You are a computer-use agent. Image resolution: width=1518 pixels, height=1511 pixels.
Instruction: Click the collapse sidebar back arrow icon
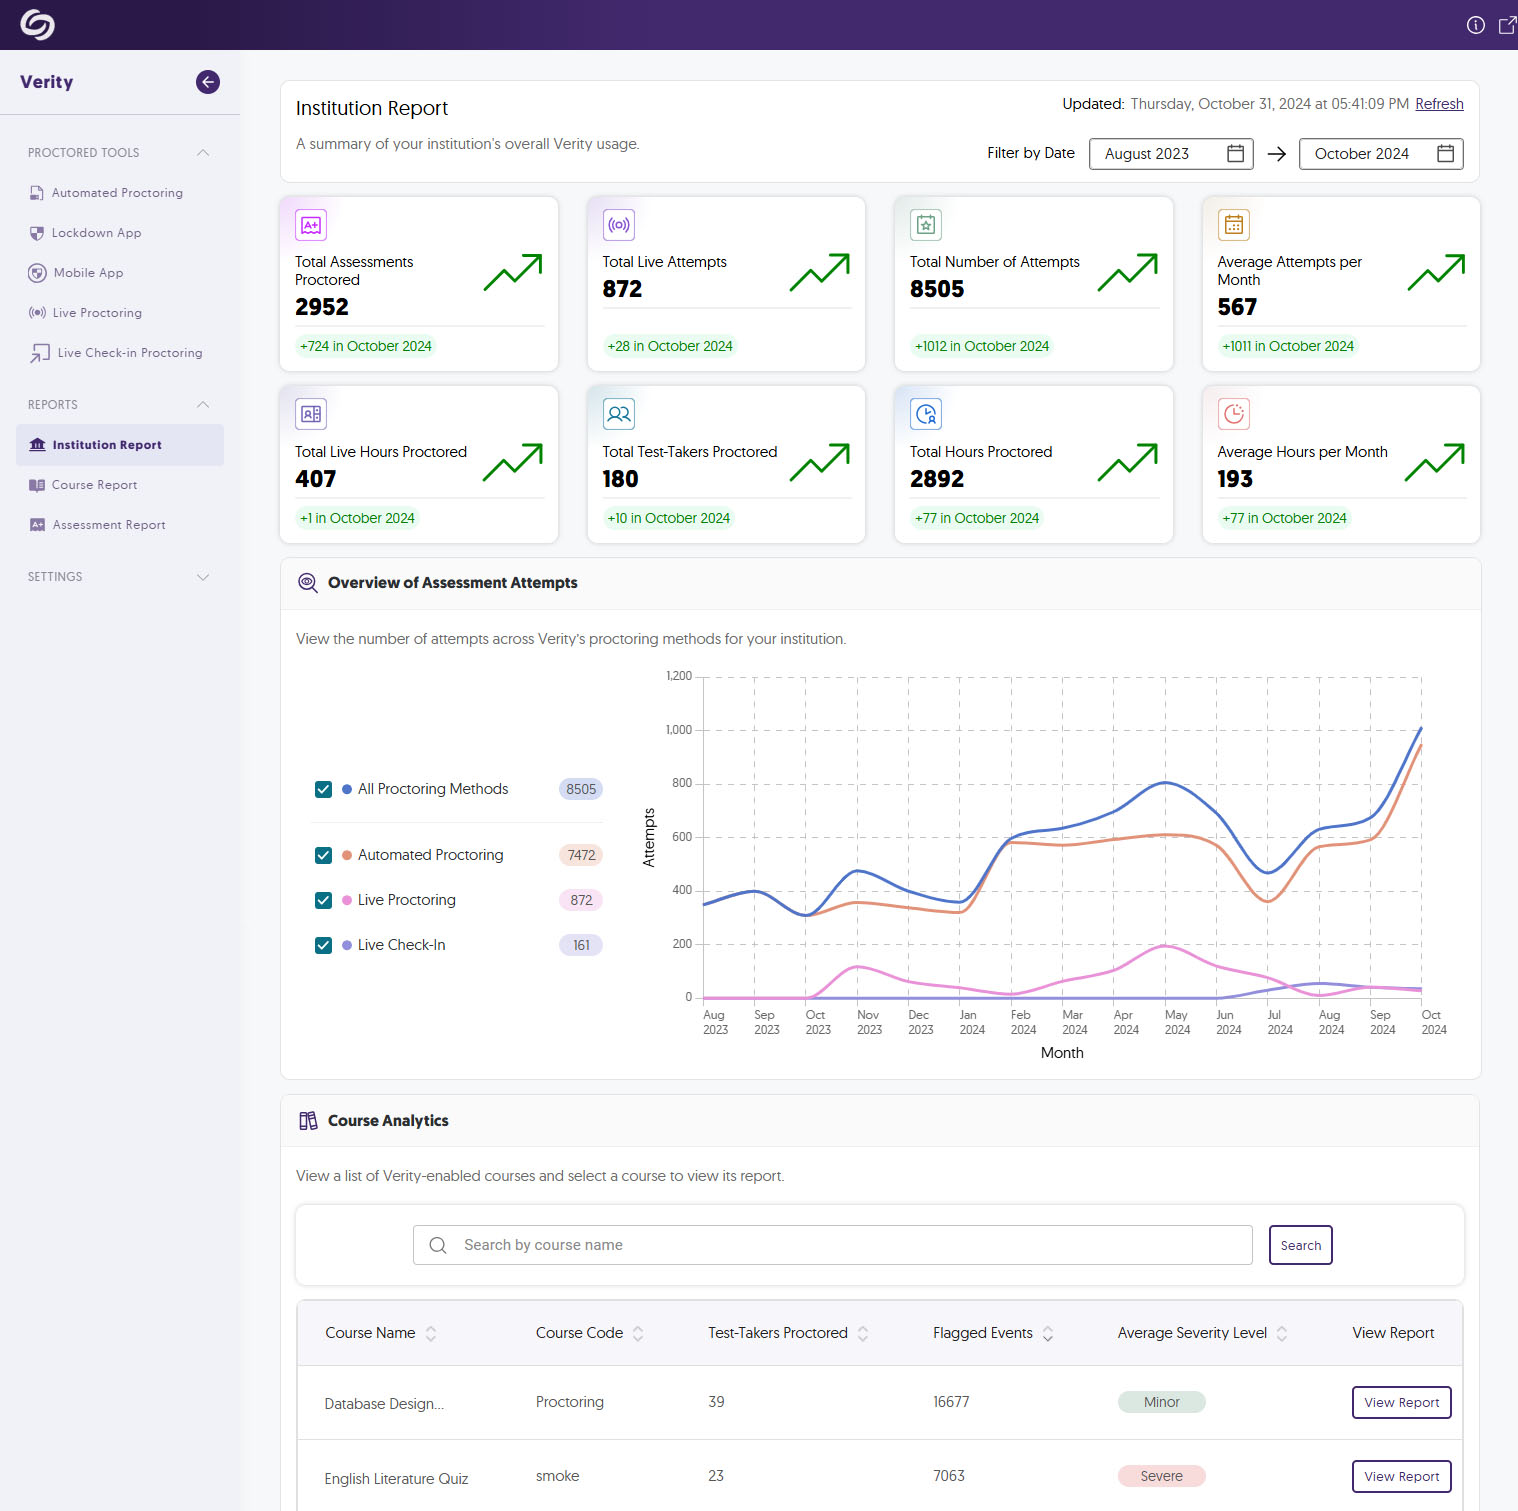click(x=208, y=82)
